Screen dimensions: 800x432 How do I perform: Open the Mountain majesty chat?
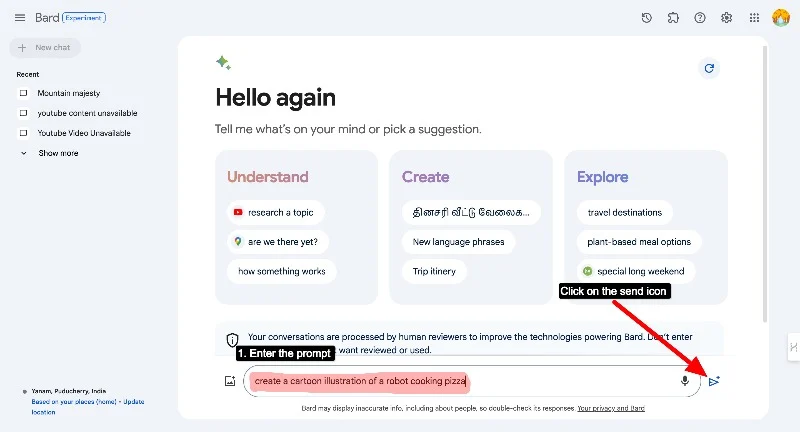(x=65, y=93)
